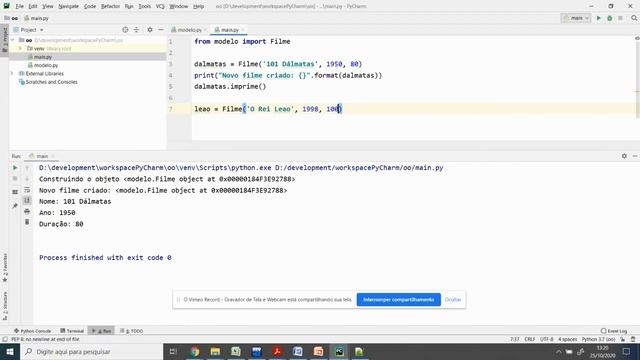Select the main tab in Run panel

coord(41,156)
